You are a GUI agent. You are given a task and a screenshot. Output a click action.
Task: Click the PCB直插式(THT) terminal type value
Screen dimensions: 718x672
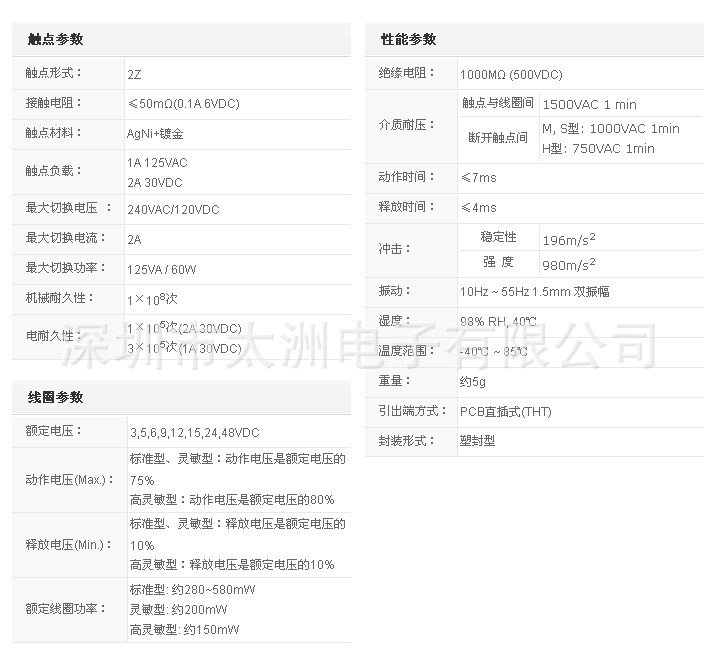pyautogui.click(x=505, y=411)
